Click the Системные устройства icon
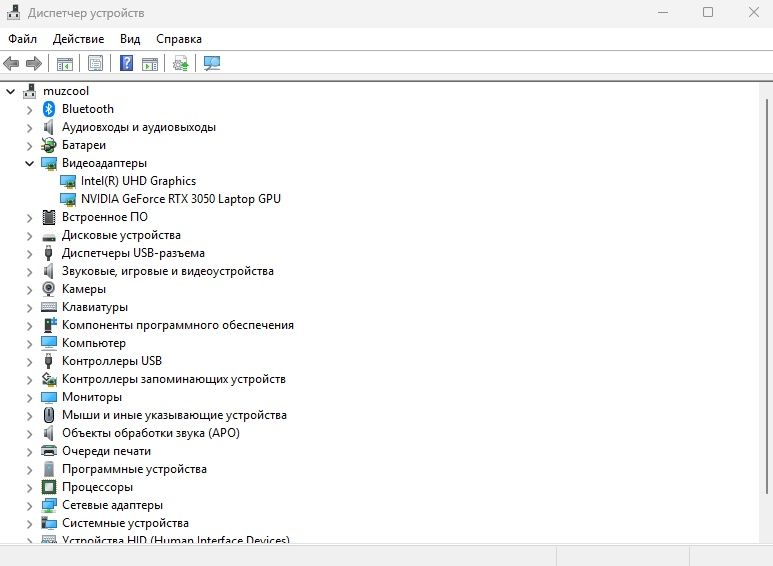The height and width of the screenshot is (566, 773). pos(49,523)
